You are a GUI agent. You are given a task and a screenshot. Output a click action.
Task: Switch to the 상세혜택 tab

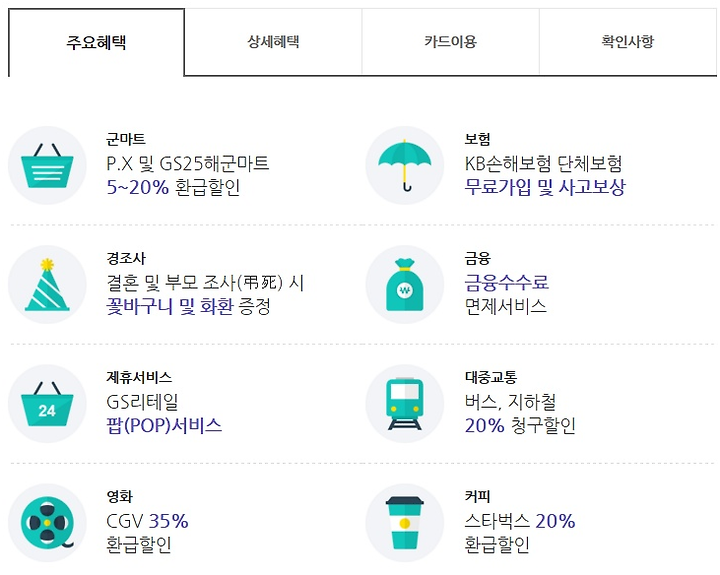273,42
